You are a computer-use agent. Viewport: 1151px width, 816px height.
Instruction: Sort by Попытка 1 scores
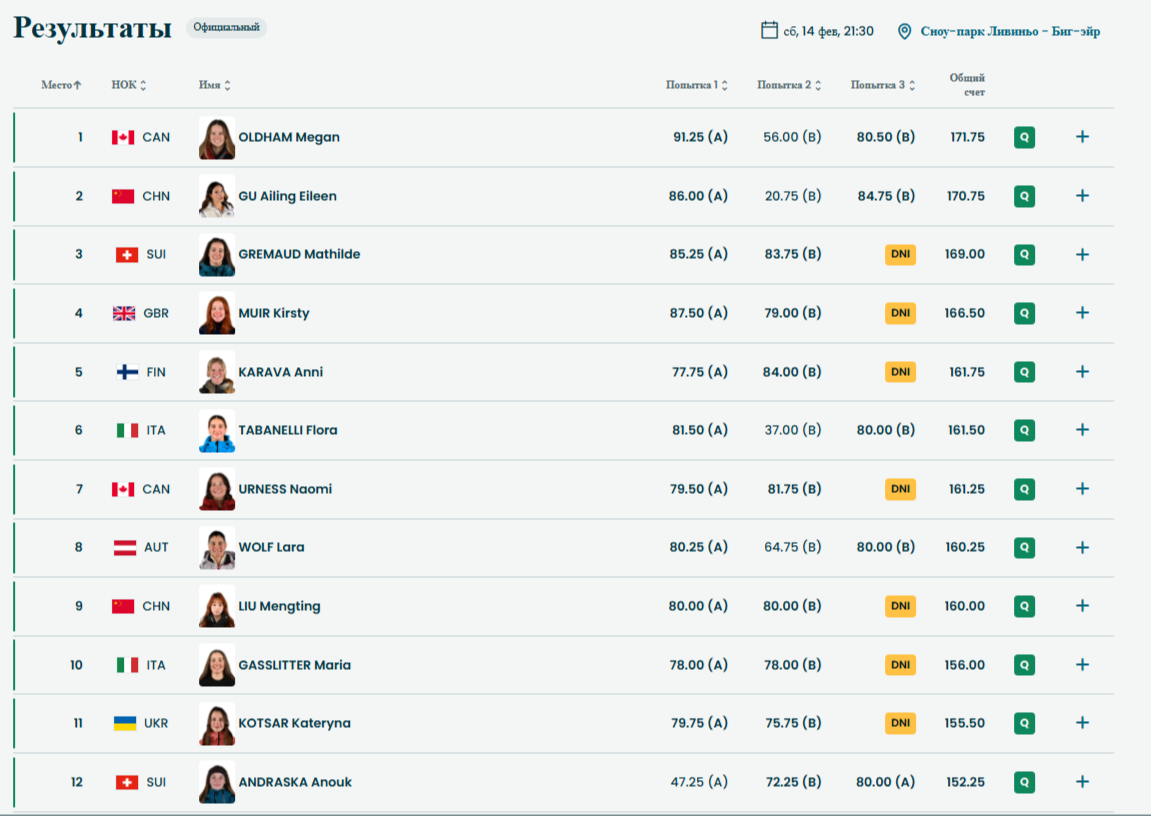(x=696, y=85)
